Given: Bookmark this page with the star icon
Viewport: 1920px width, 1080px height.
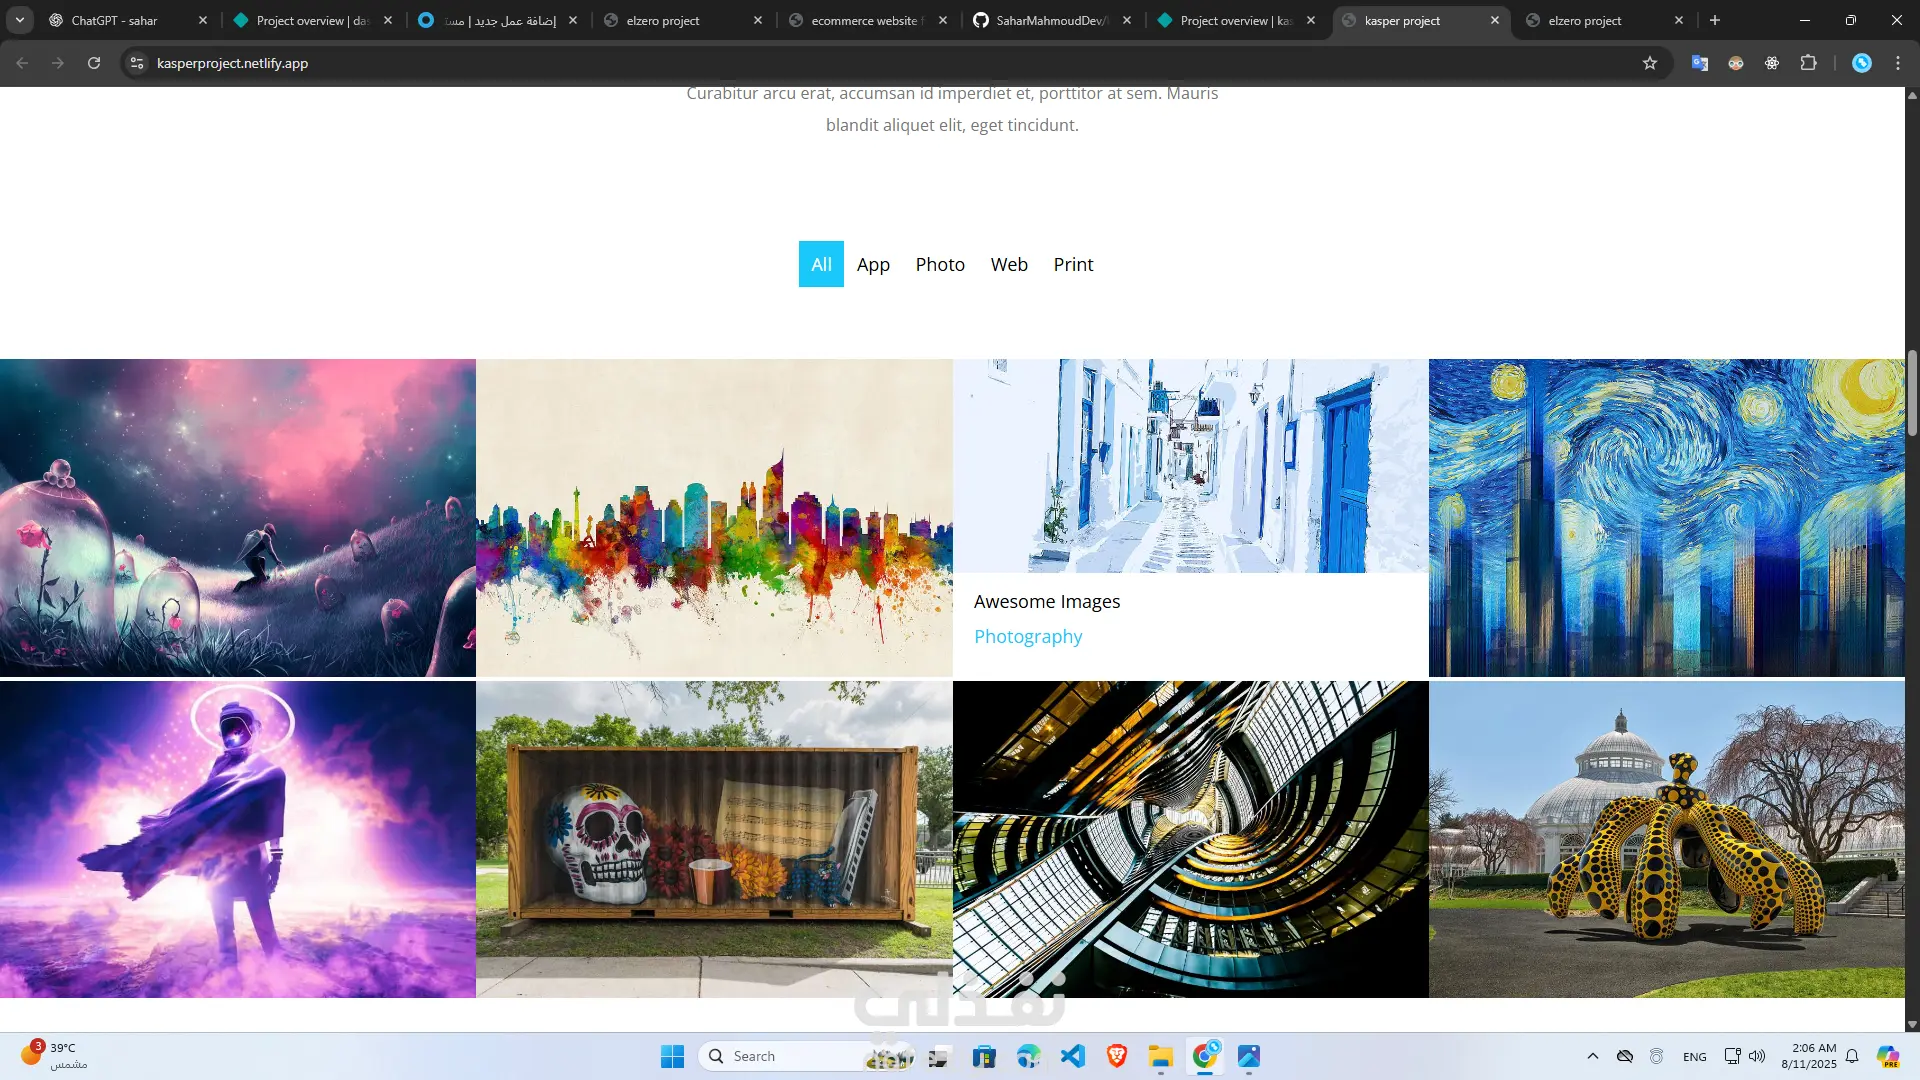Looking at the screenshot, I should pyautogui.click(x=1650, y=63).
